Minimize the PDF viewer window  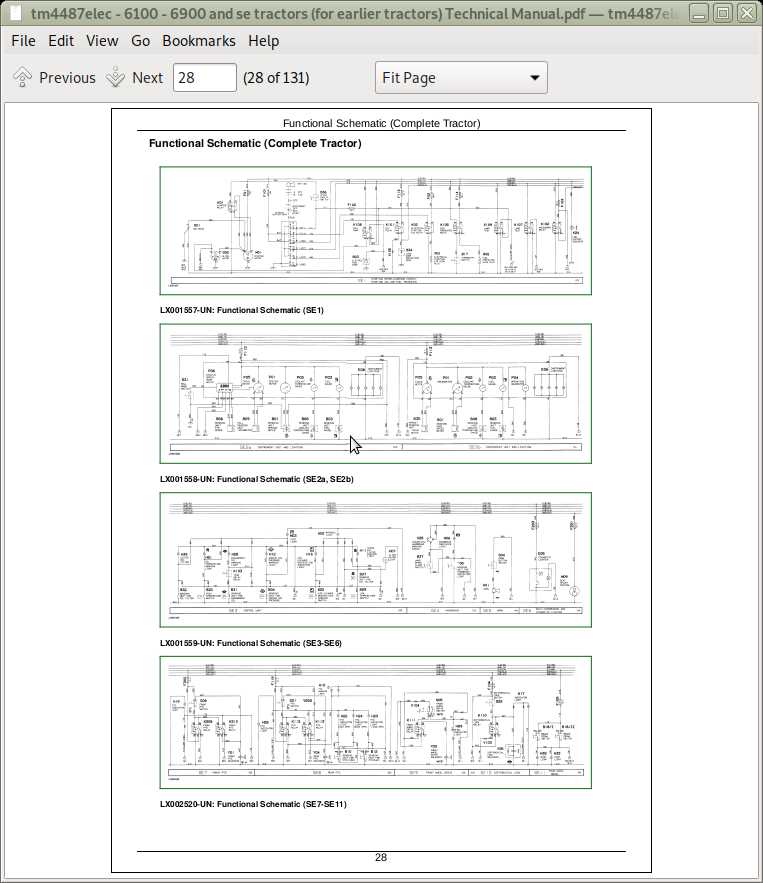[698, 13]
